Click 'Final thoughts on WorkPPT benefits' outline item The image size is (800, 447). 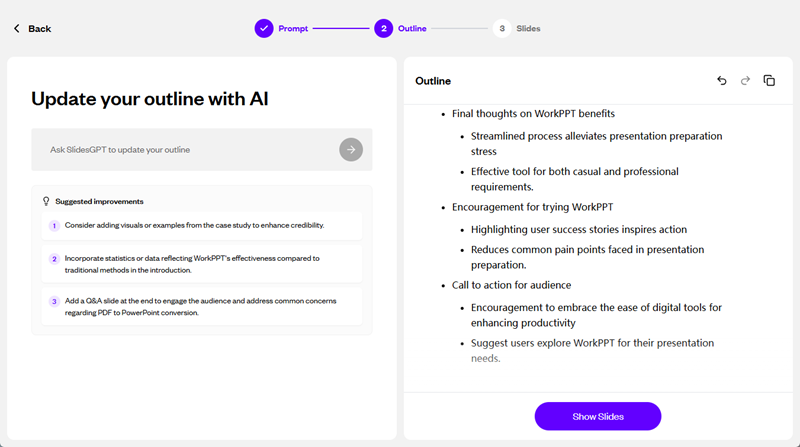coord(533,114)
